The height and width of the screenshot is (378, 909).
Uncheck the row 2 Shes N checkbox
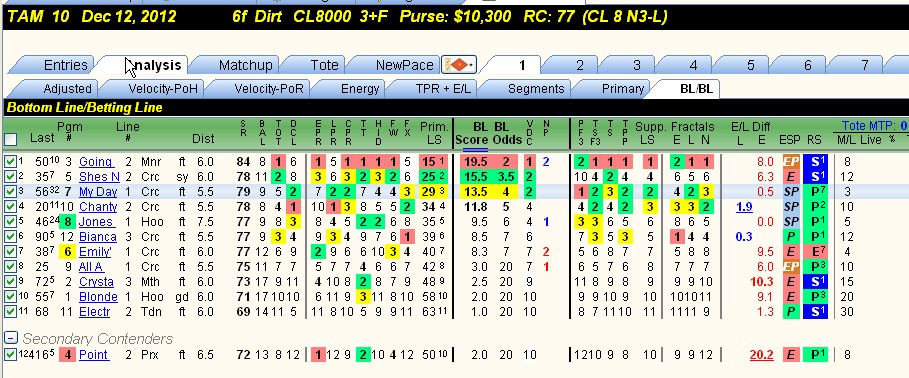(10, 176)
